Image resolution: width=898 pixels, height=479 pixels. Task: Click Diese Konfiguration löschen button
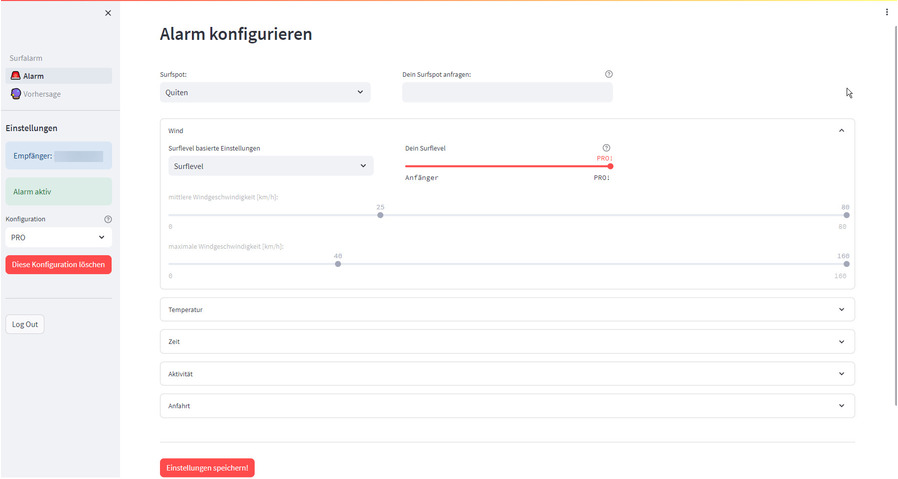pyautogui.click(x=58, y=265)
